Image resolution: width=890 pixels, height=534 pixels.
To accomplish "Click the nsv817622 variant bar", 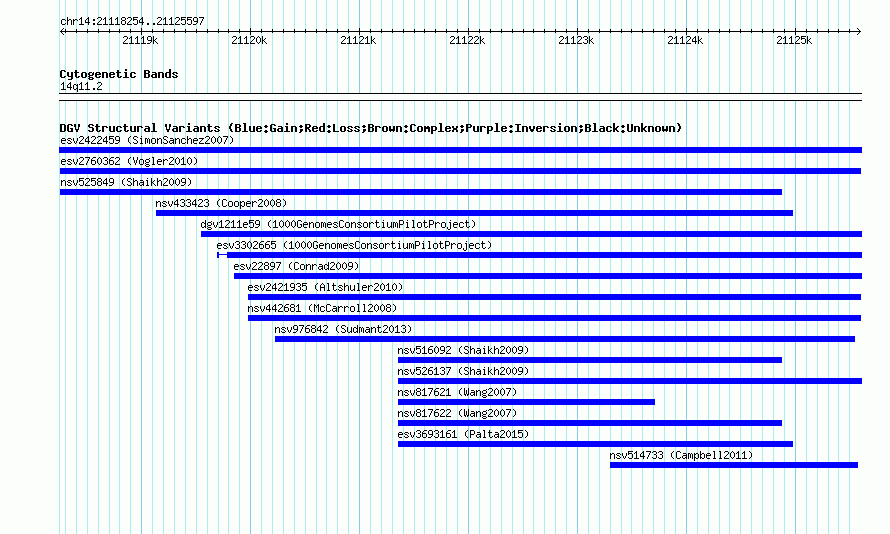I will click(x=590, y=423).
